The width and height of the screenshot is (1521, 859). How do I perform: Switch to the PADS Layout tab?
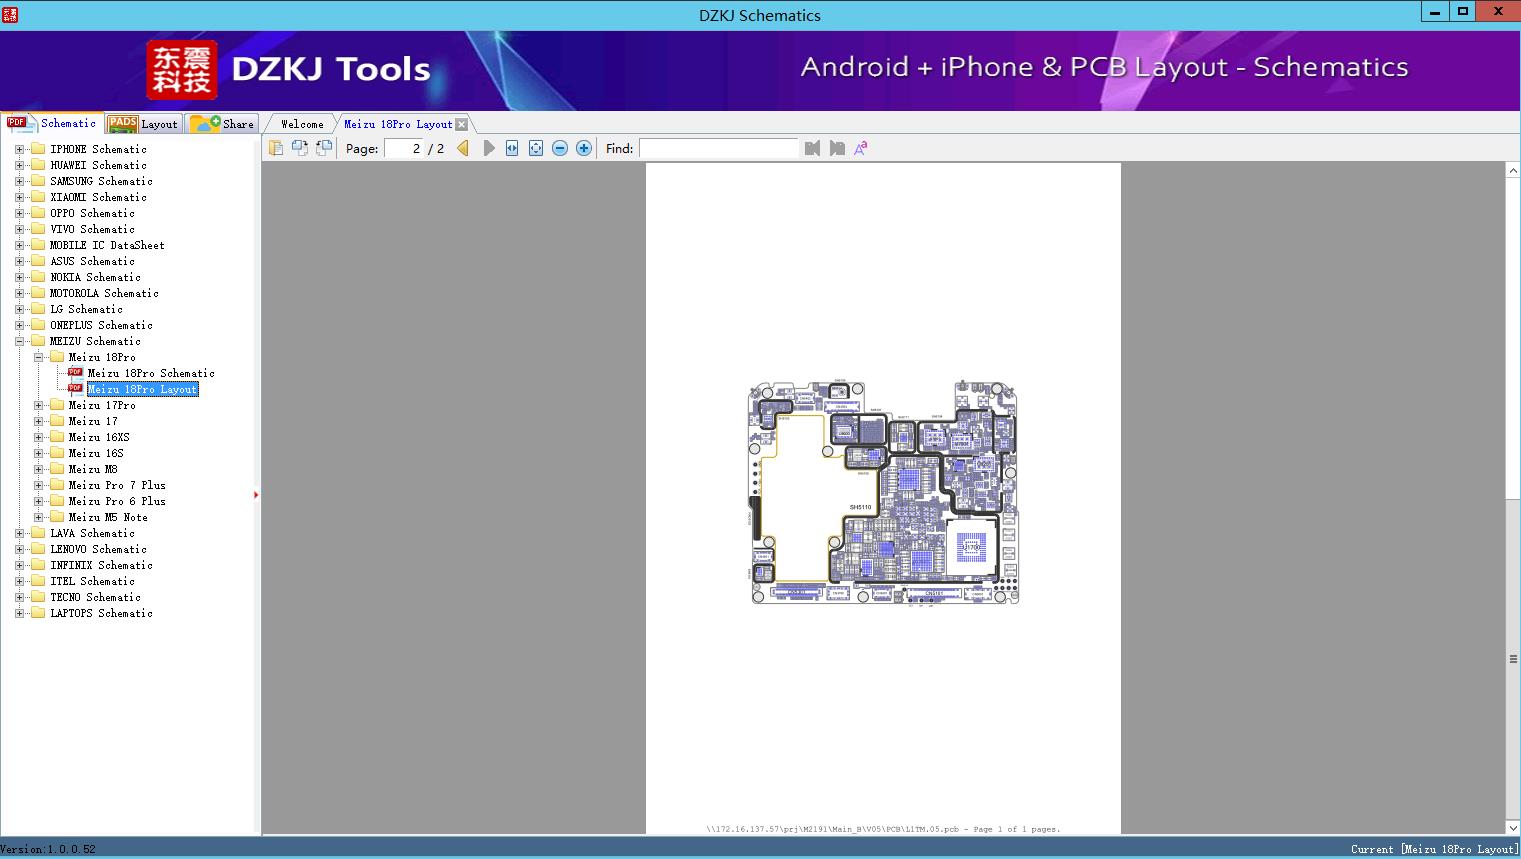[143, 124]
